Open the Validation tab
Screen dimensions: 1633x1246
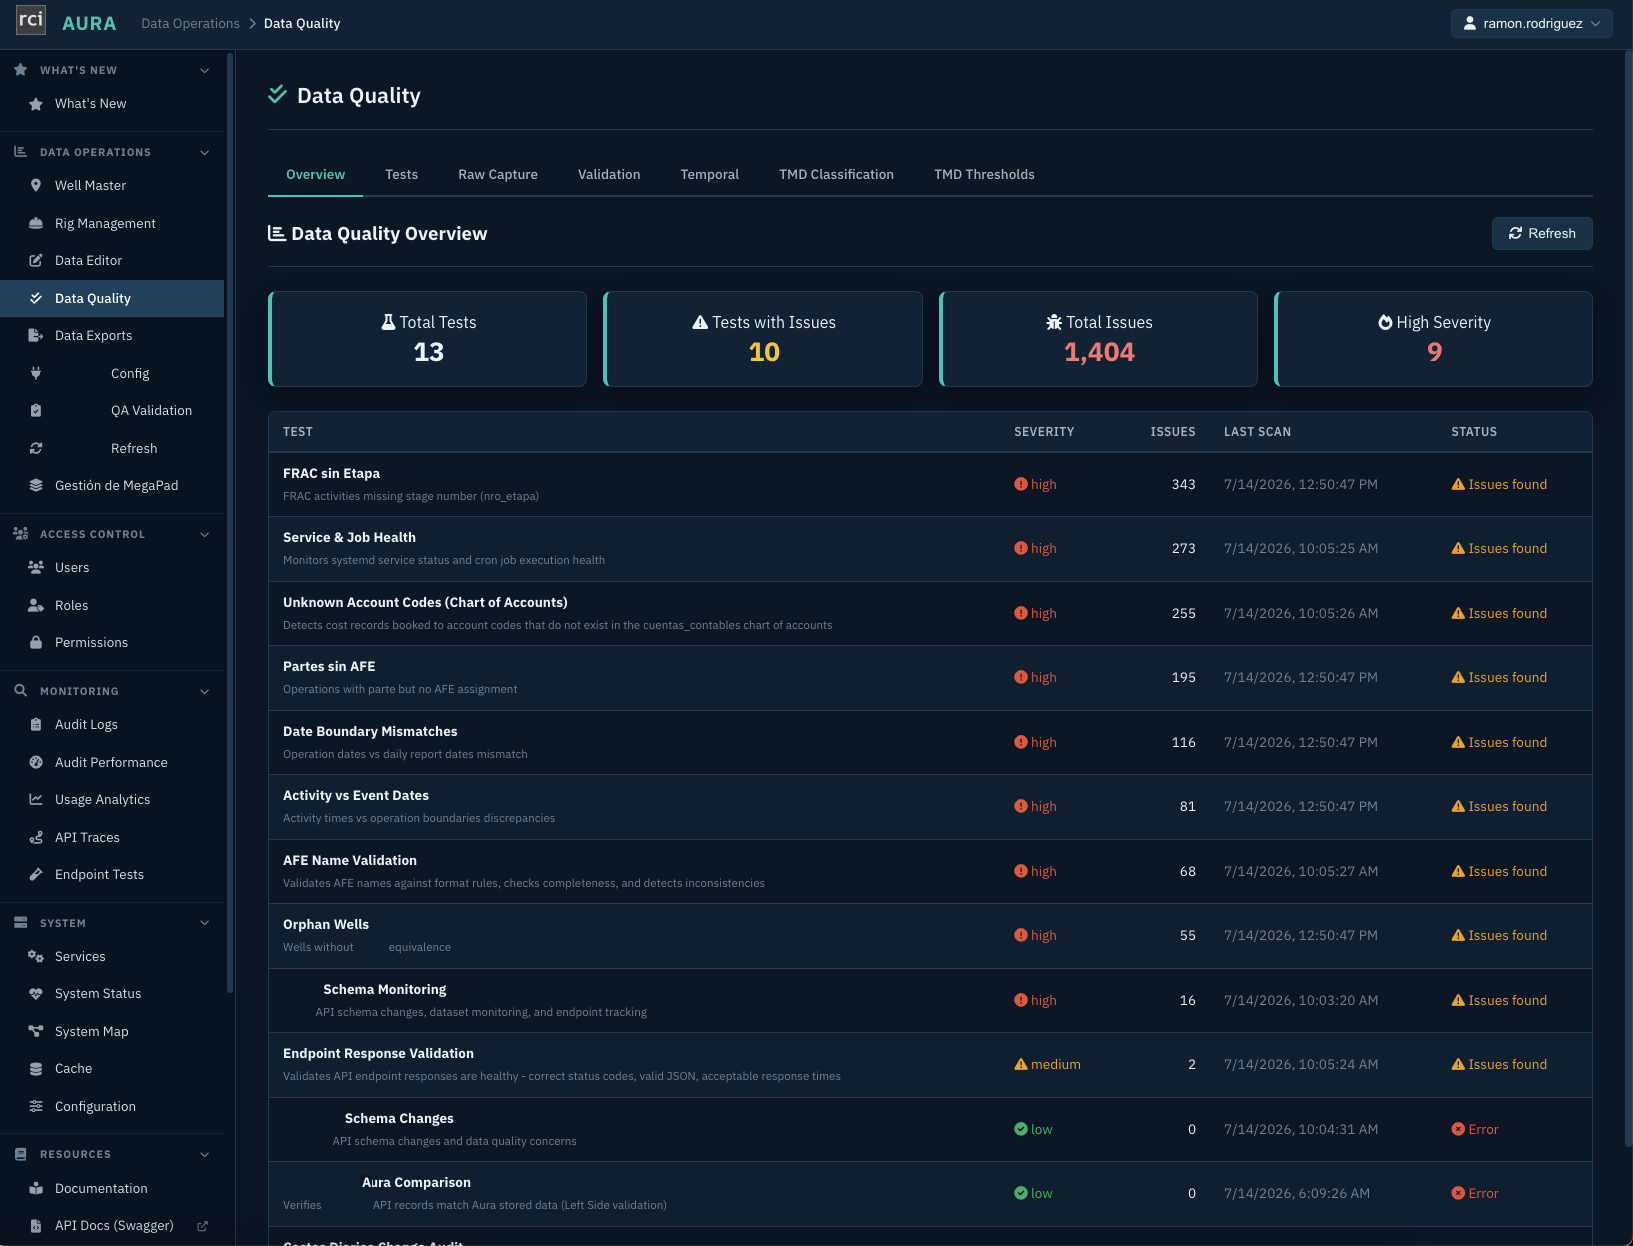click(609, 174)
